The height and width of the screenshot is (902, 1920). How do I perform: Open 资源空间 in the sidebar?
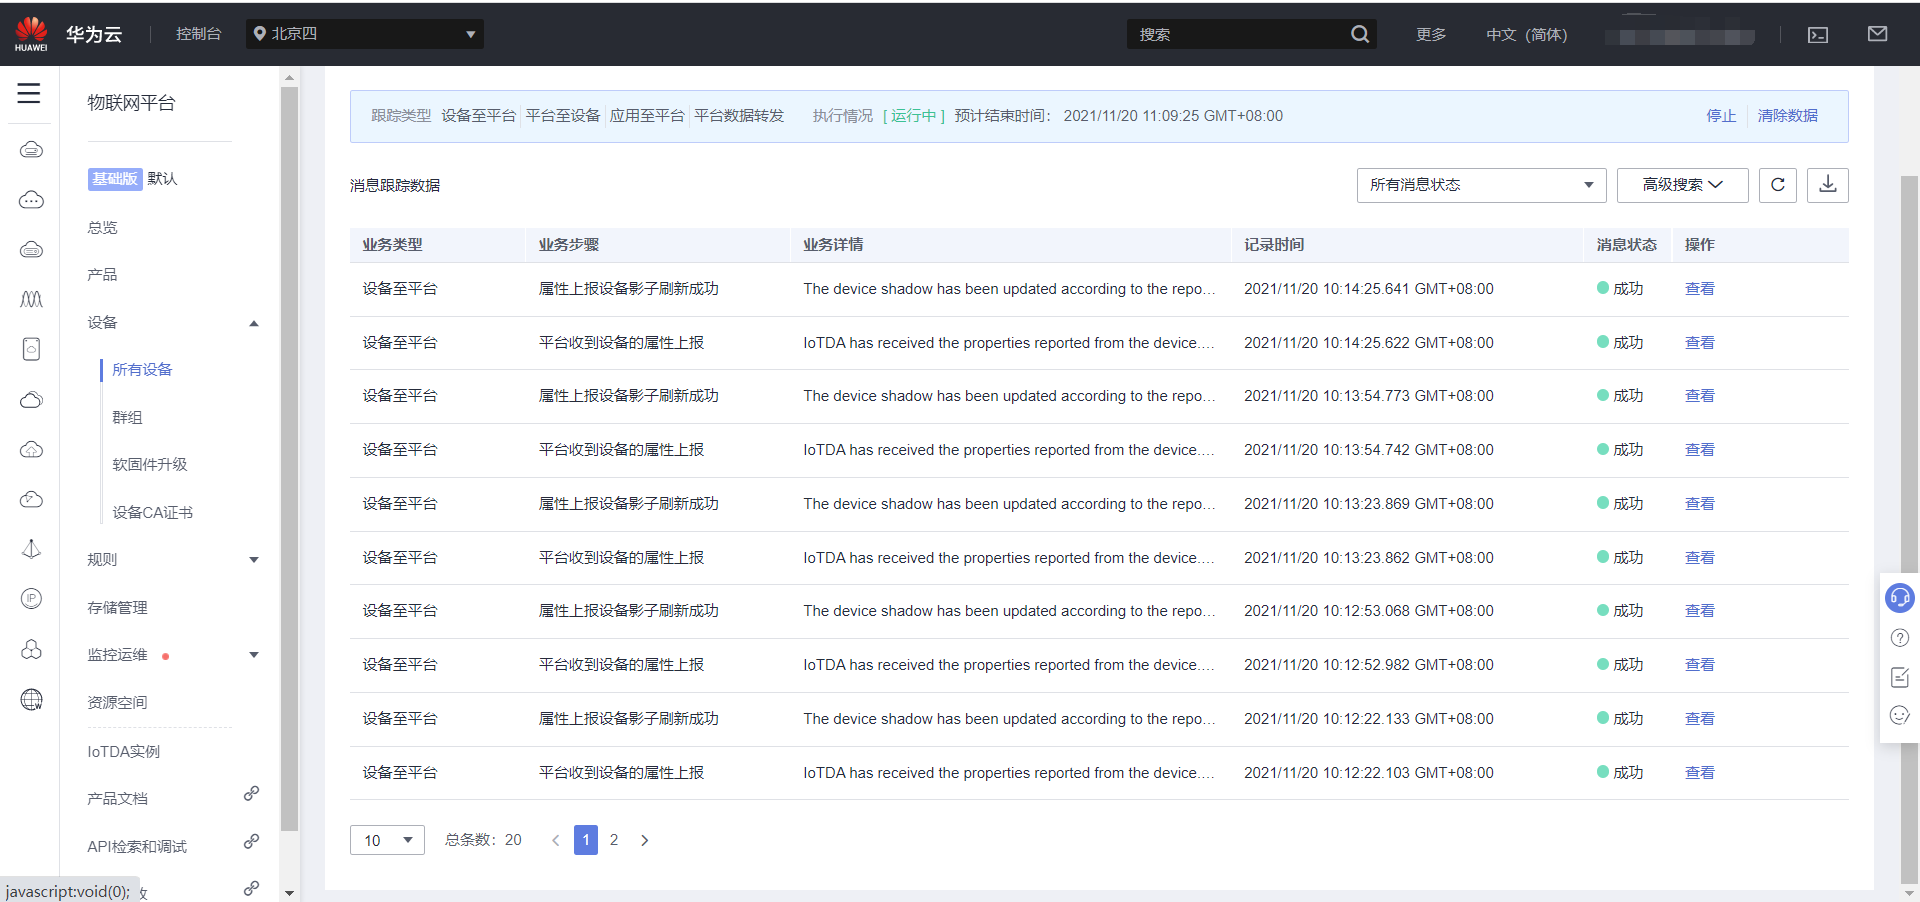coord(117,702)
